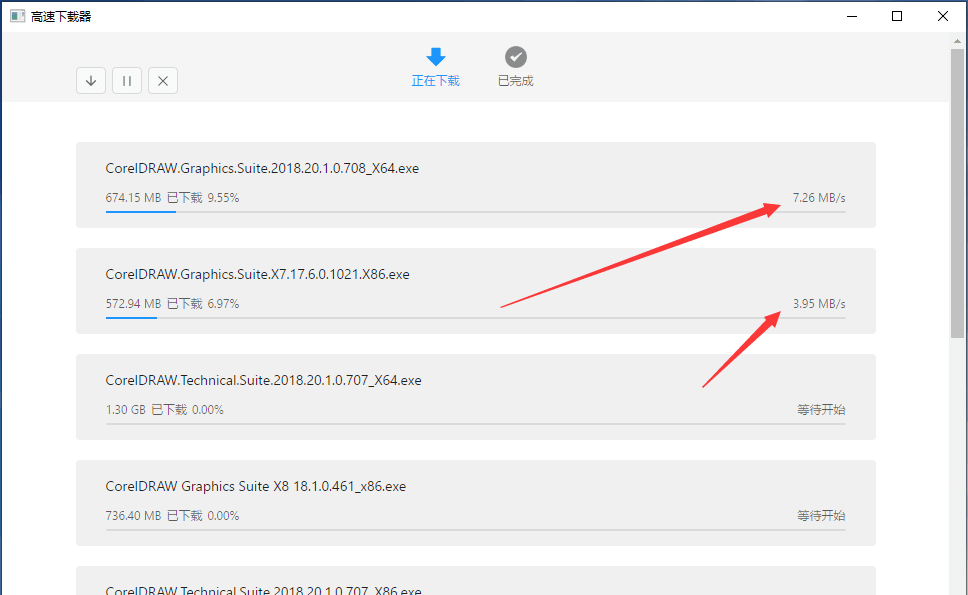Click progress bar of Graphics Suite 2018 X64
The height and width of the screenshot is (595, 968).
(x=475, y=212)
